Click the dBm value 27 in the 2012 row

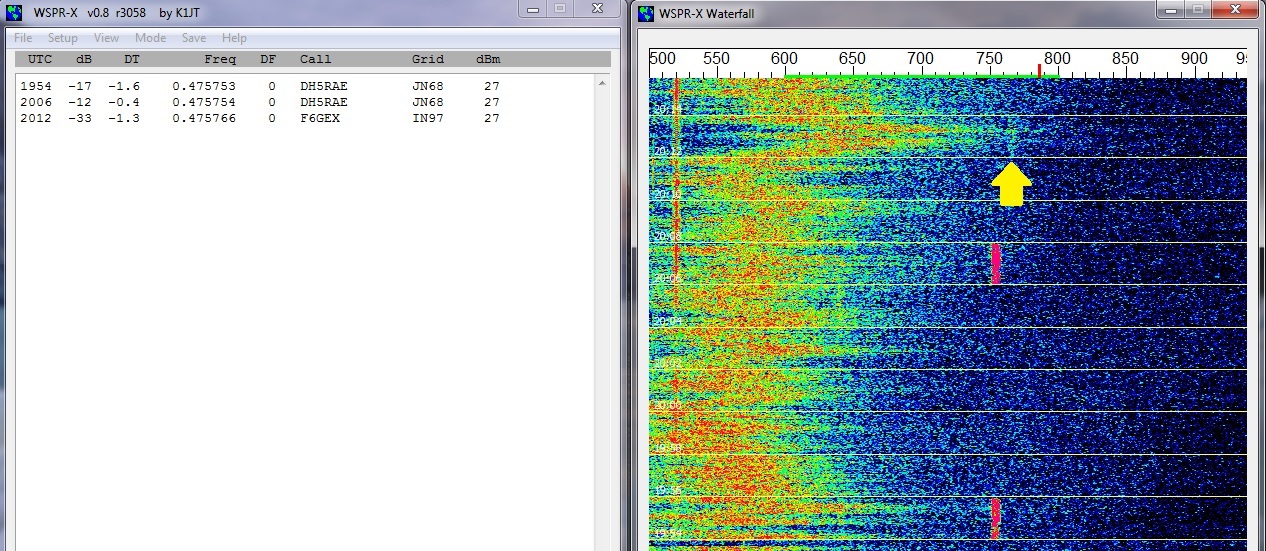click(492, 118)
